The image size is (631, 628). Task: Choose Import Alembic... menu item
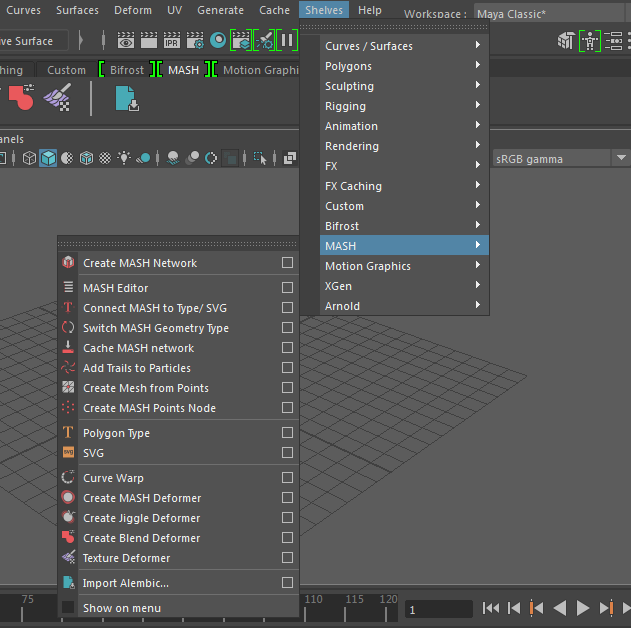pyautogui.click(x=178, y=583)
